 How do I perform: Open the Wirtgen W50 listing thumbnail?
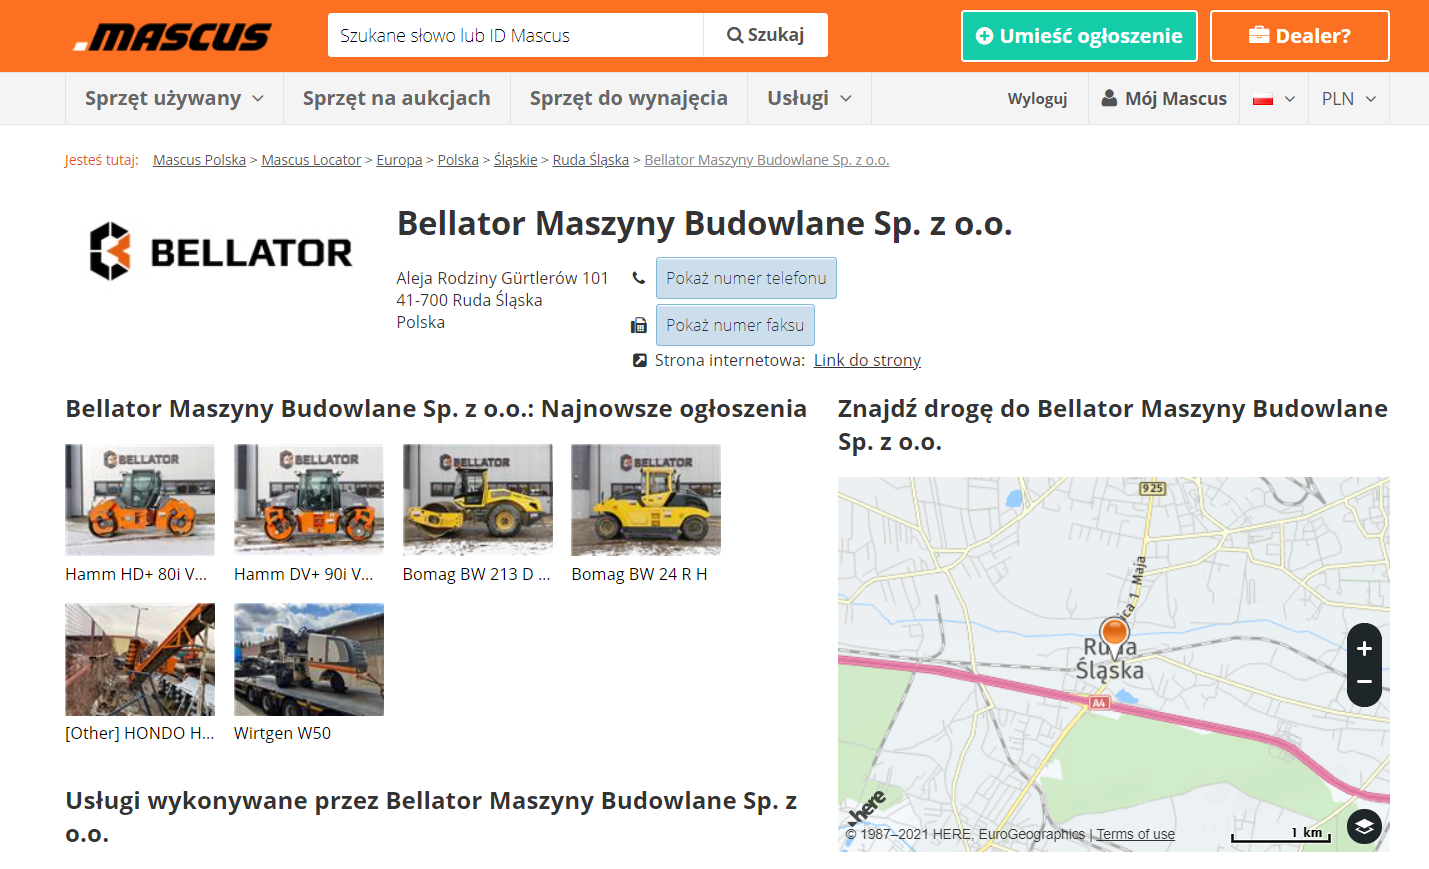tap(309, 659)
